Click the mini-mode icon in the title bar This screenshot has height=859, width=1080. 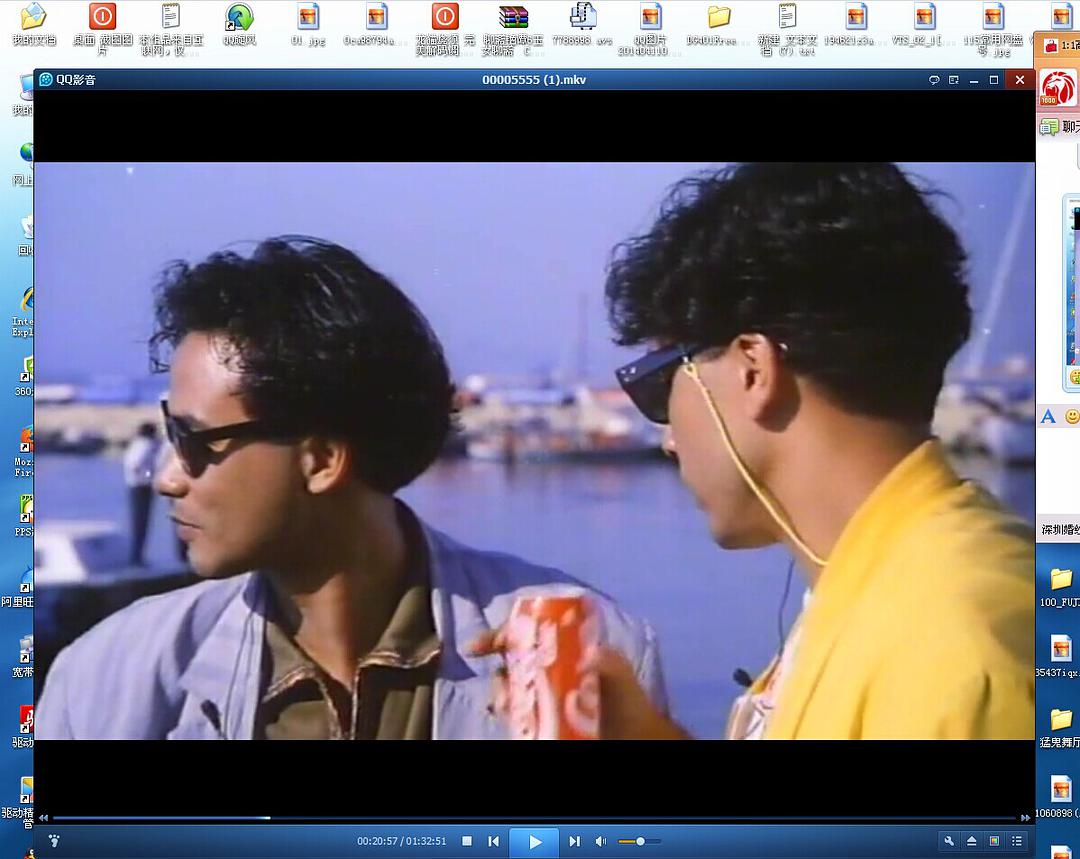pos(954,80)
